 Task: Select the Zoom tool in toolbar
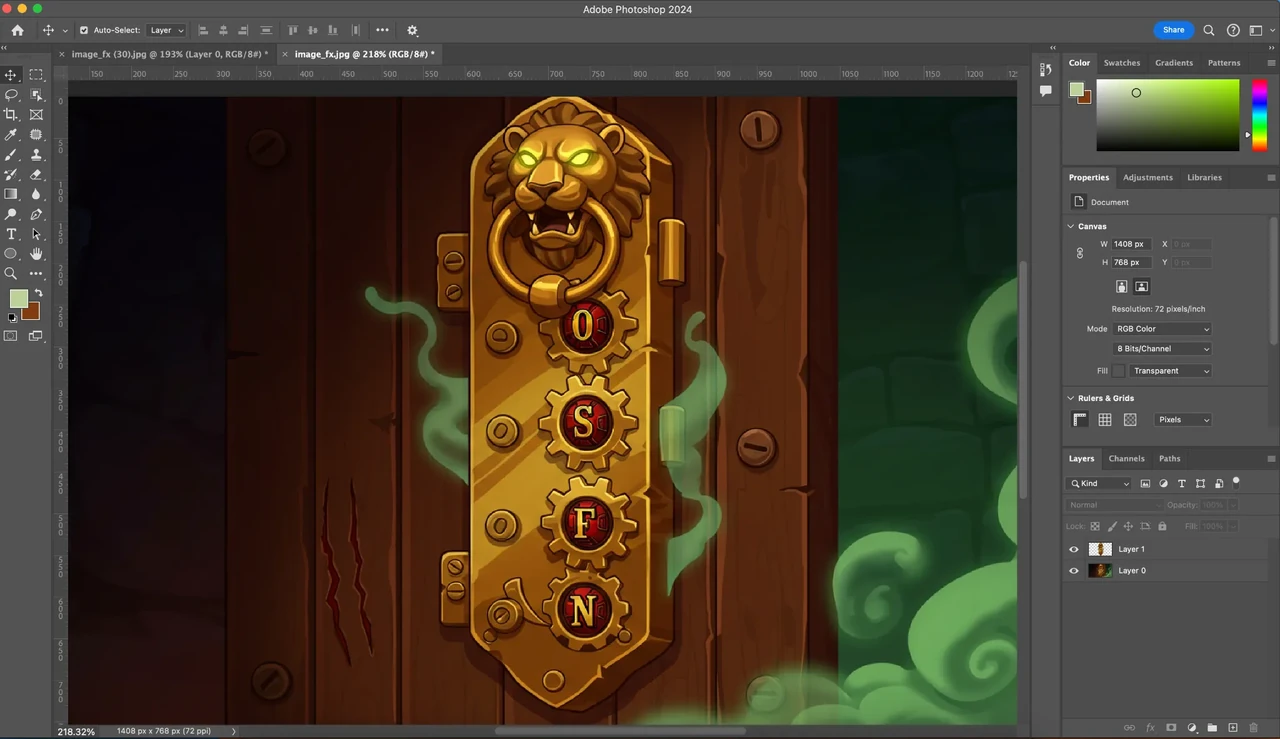(11, 273)
